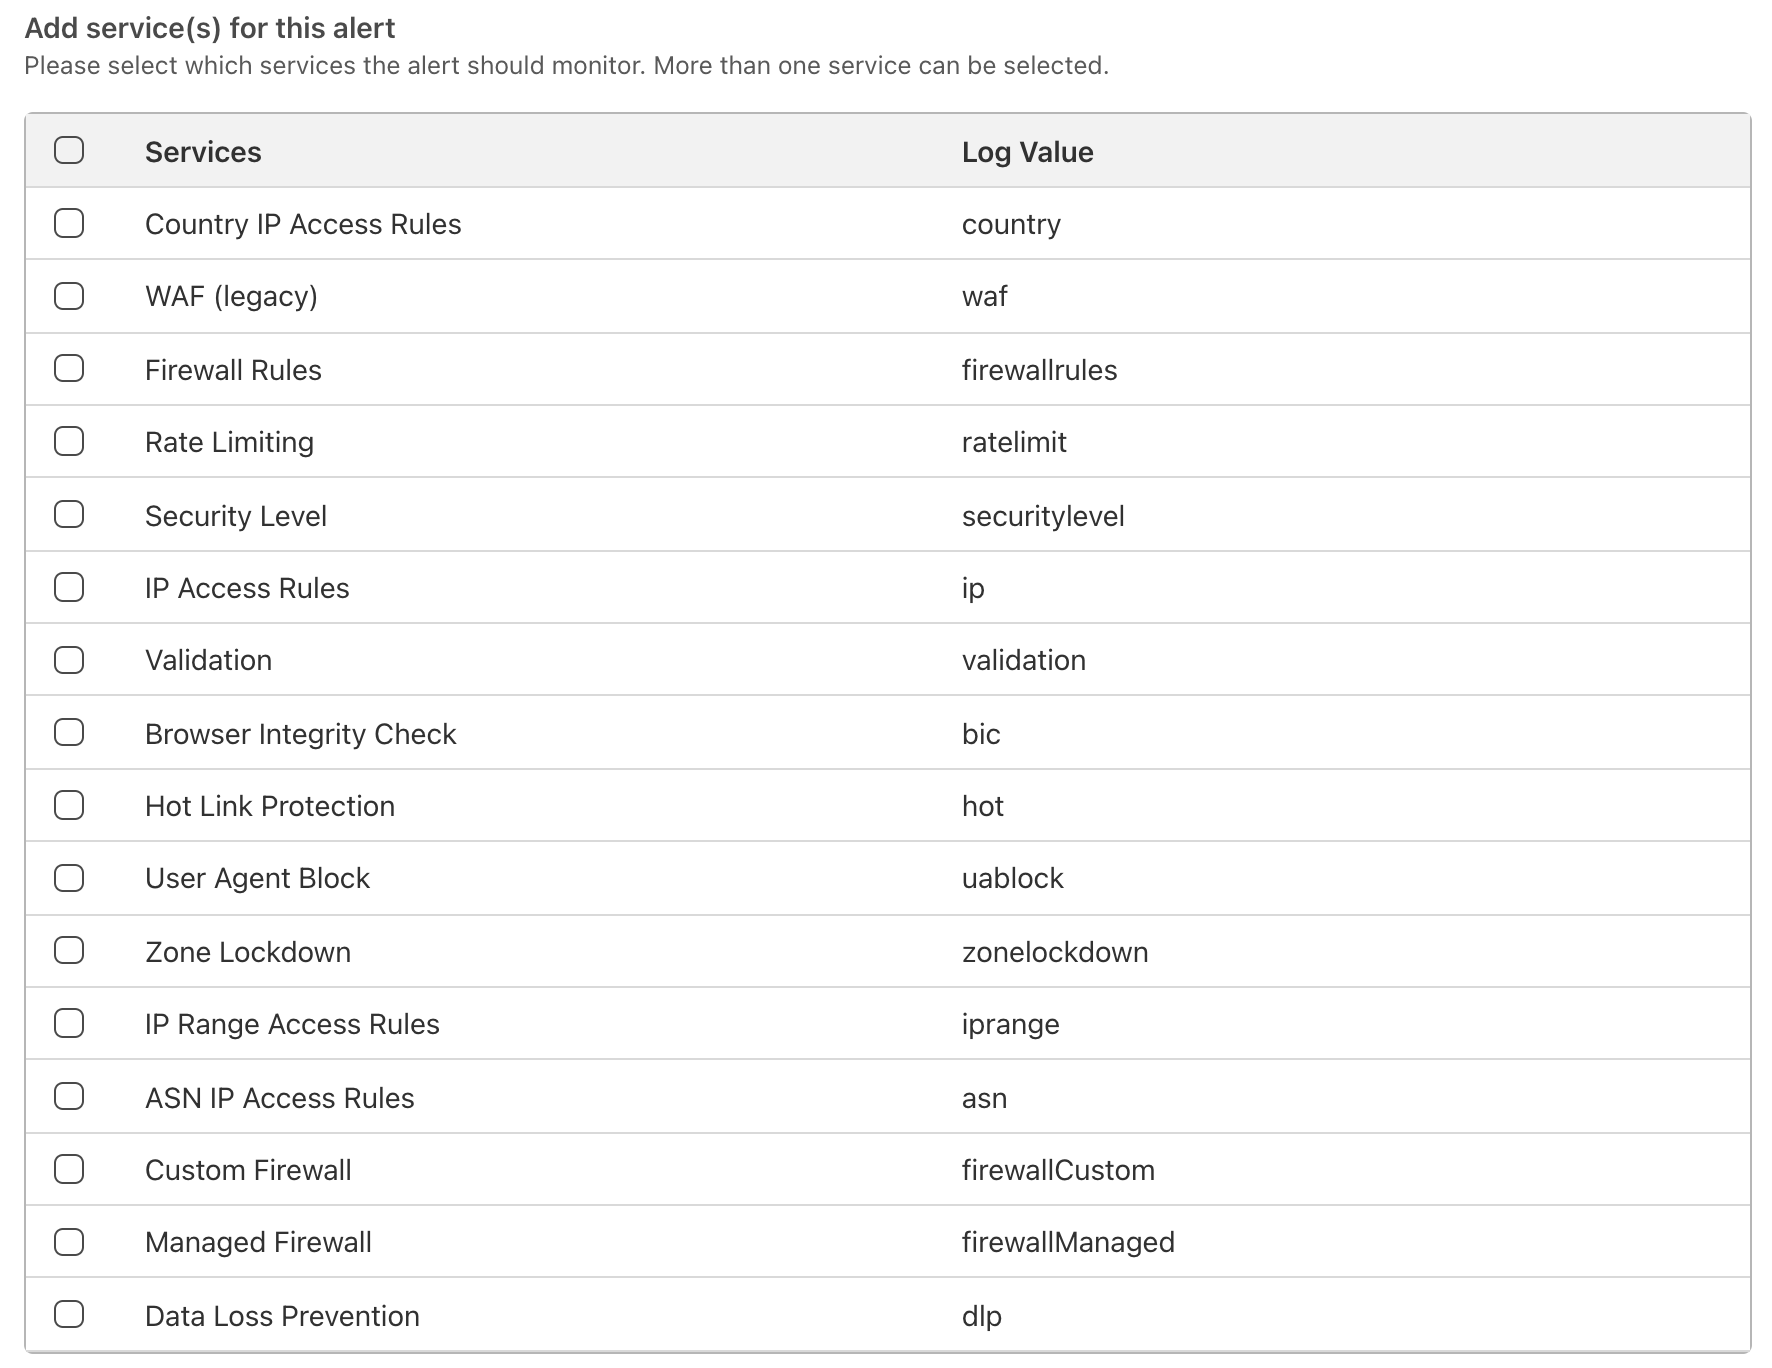Image resolution: width=1772 pixels, height=1368 pixels.
Task: Select the Browser Integrity Check checkbox
Action: (69, 733)
